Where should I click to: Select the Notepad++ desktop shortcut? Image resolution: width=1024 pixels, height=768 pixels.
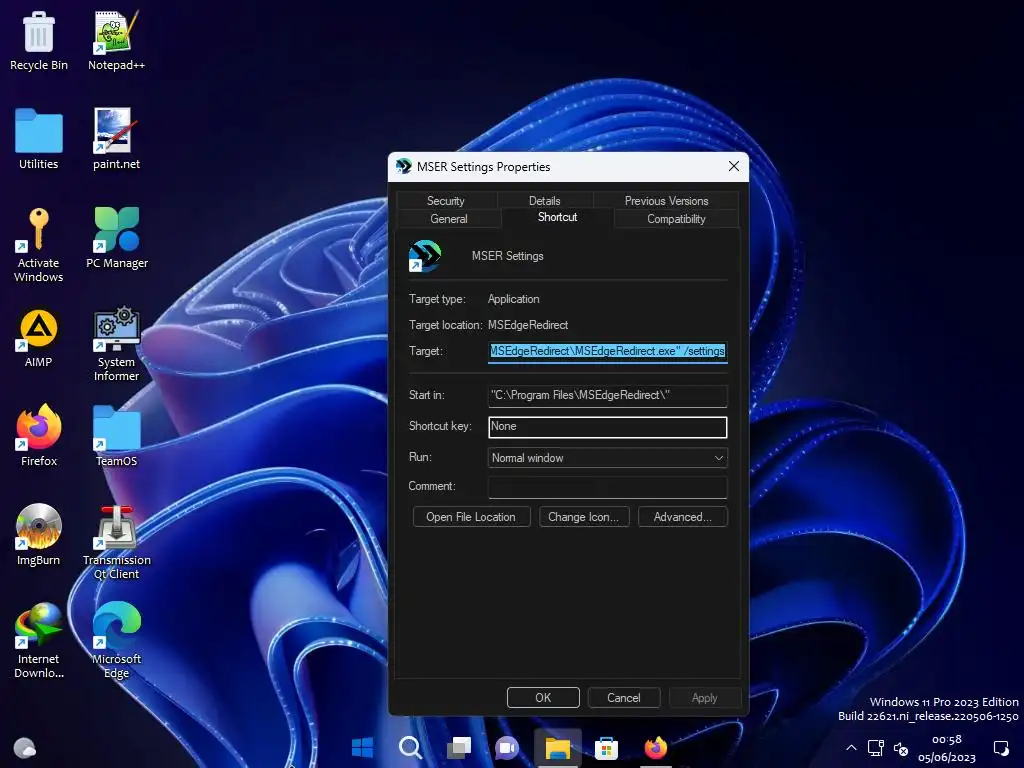tap(116, 40)
